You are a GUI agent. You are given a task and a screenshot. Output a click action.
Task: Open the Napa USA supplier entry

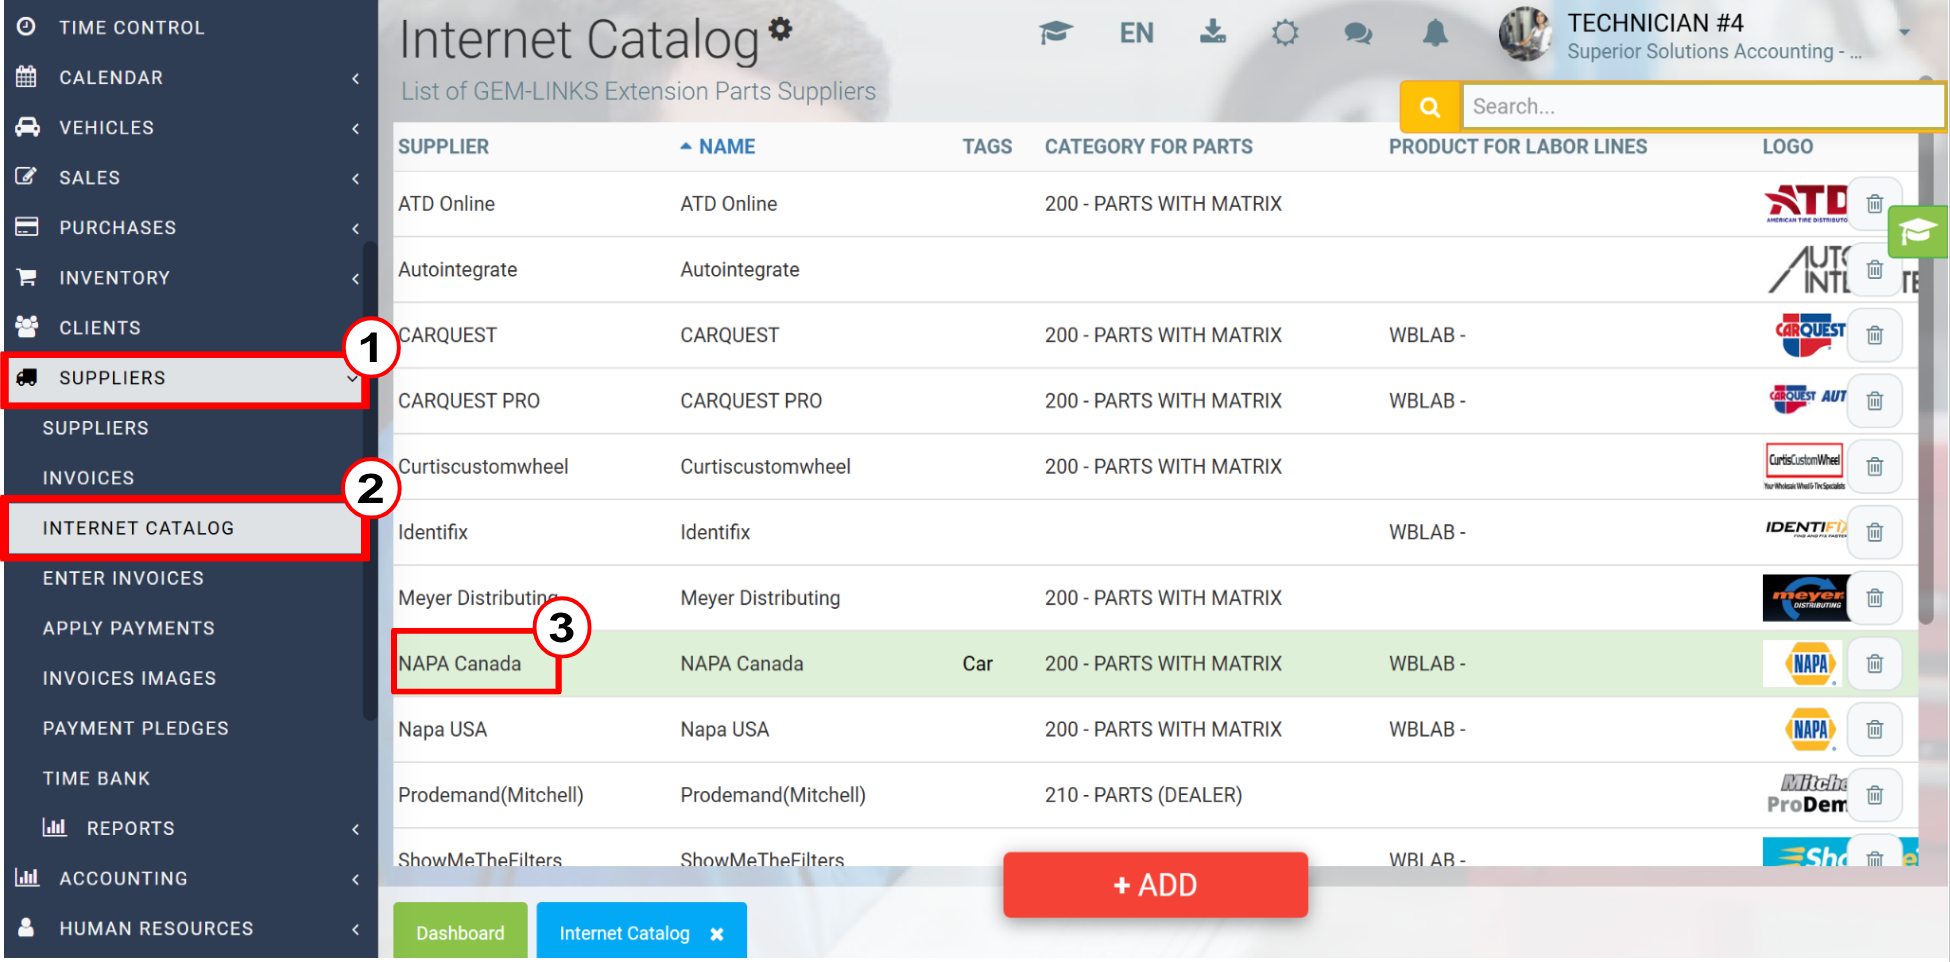pyautogui.click(x=442, y=730)
